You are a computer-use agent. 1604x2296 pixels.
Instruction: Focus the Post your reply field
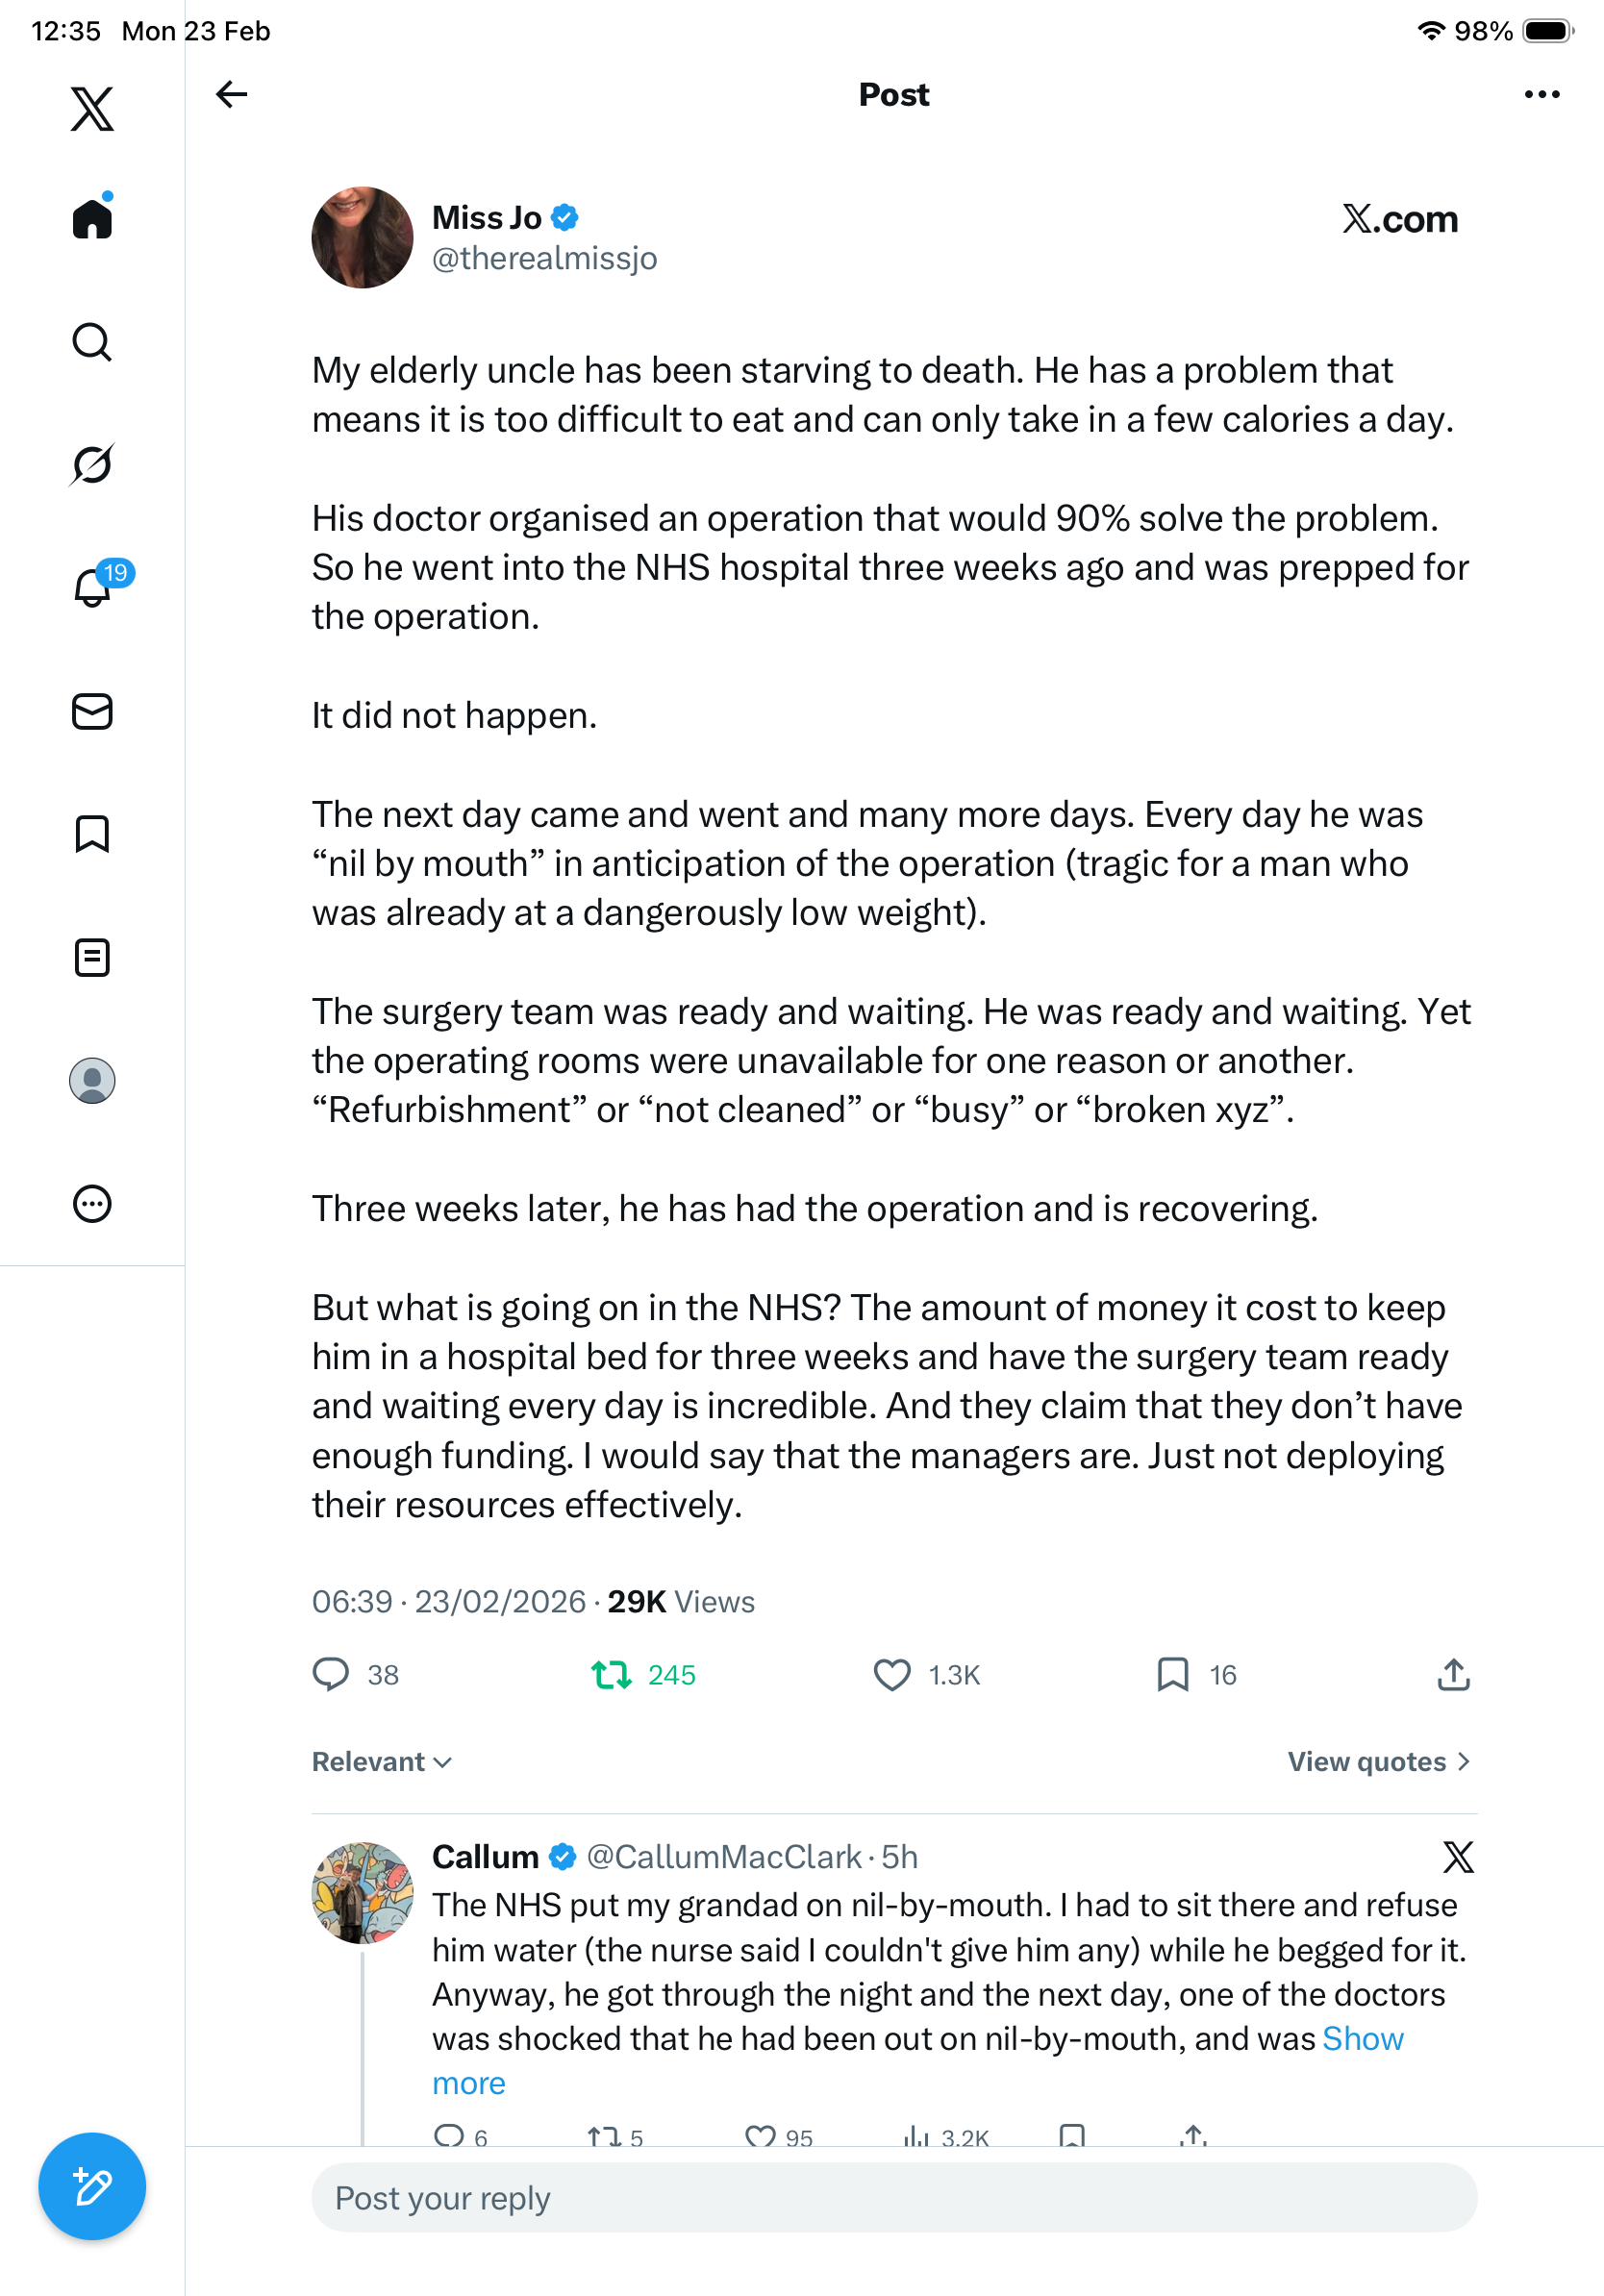(x=894, y=2198)
